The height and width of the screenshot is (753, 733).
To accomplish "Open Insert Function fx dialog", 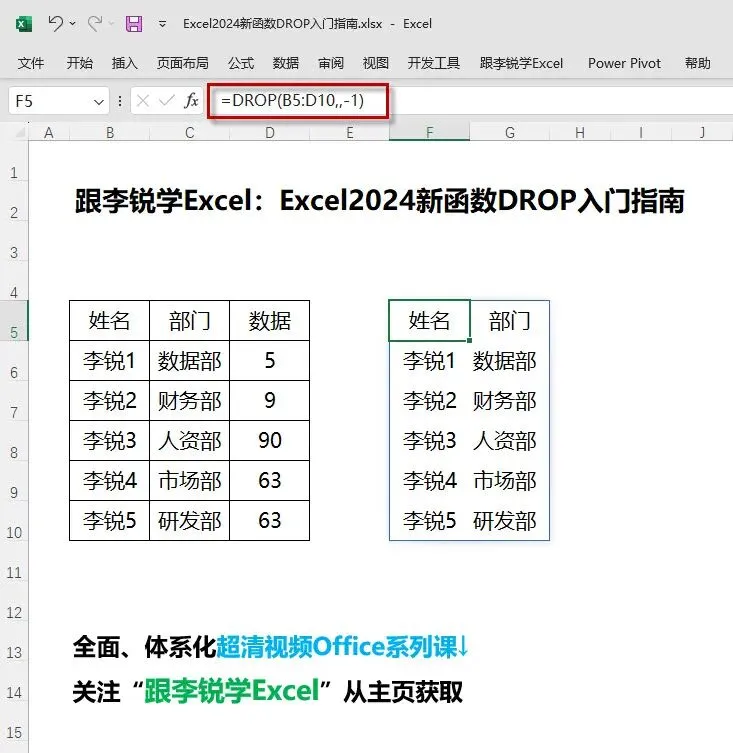I will tap(191, 101).
